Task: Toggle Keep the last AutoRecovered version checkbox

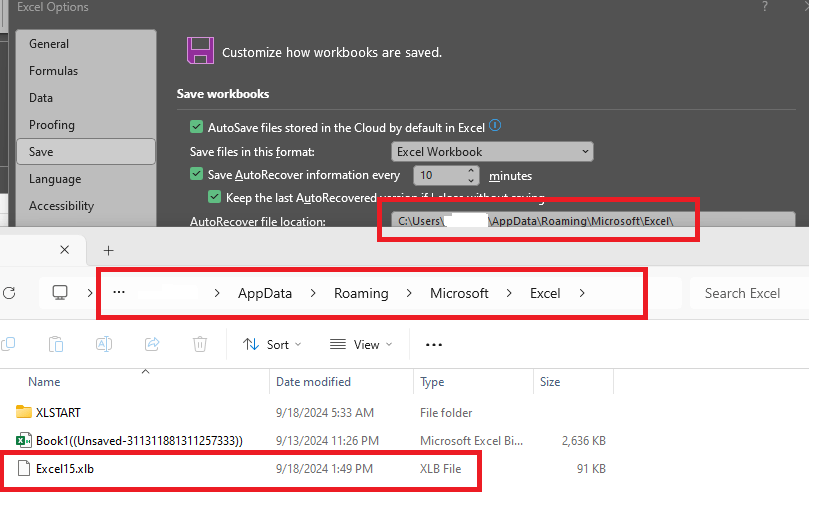Action: tap(214, 197)
